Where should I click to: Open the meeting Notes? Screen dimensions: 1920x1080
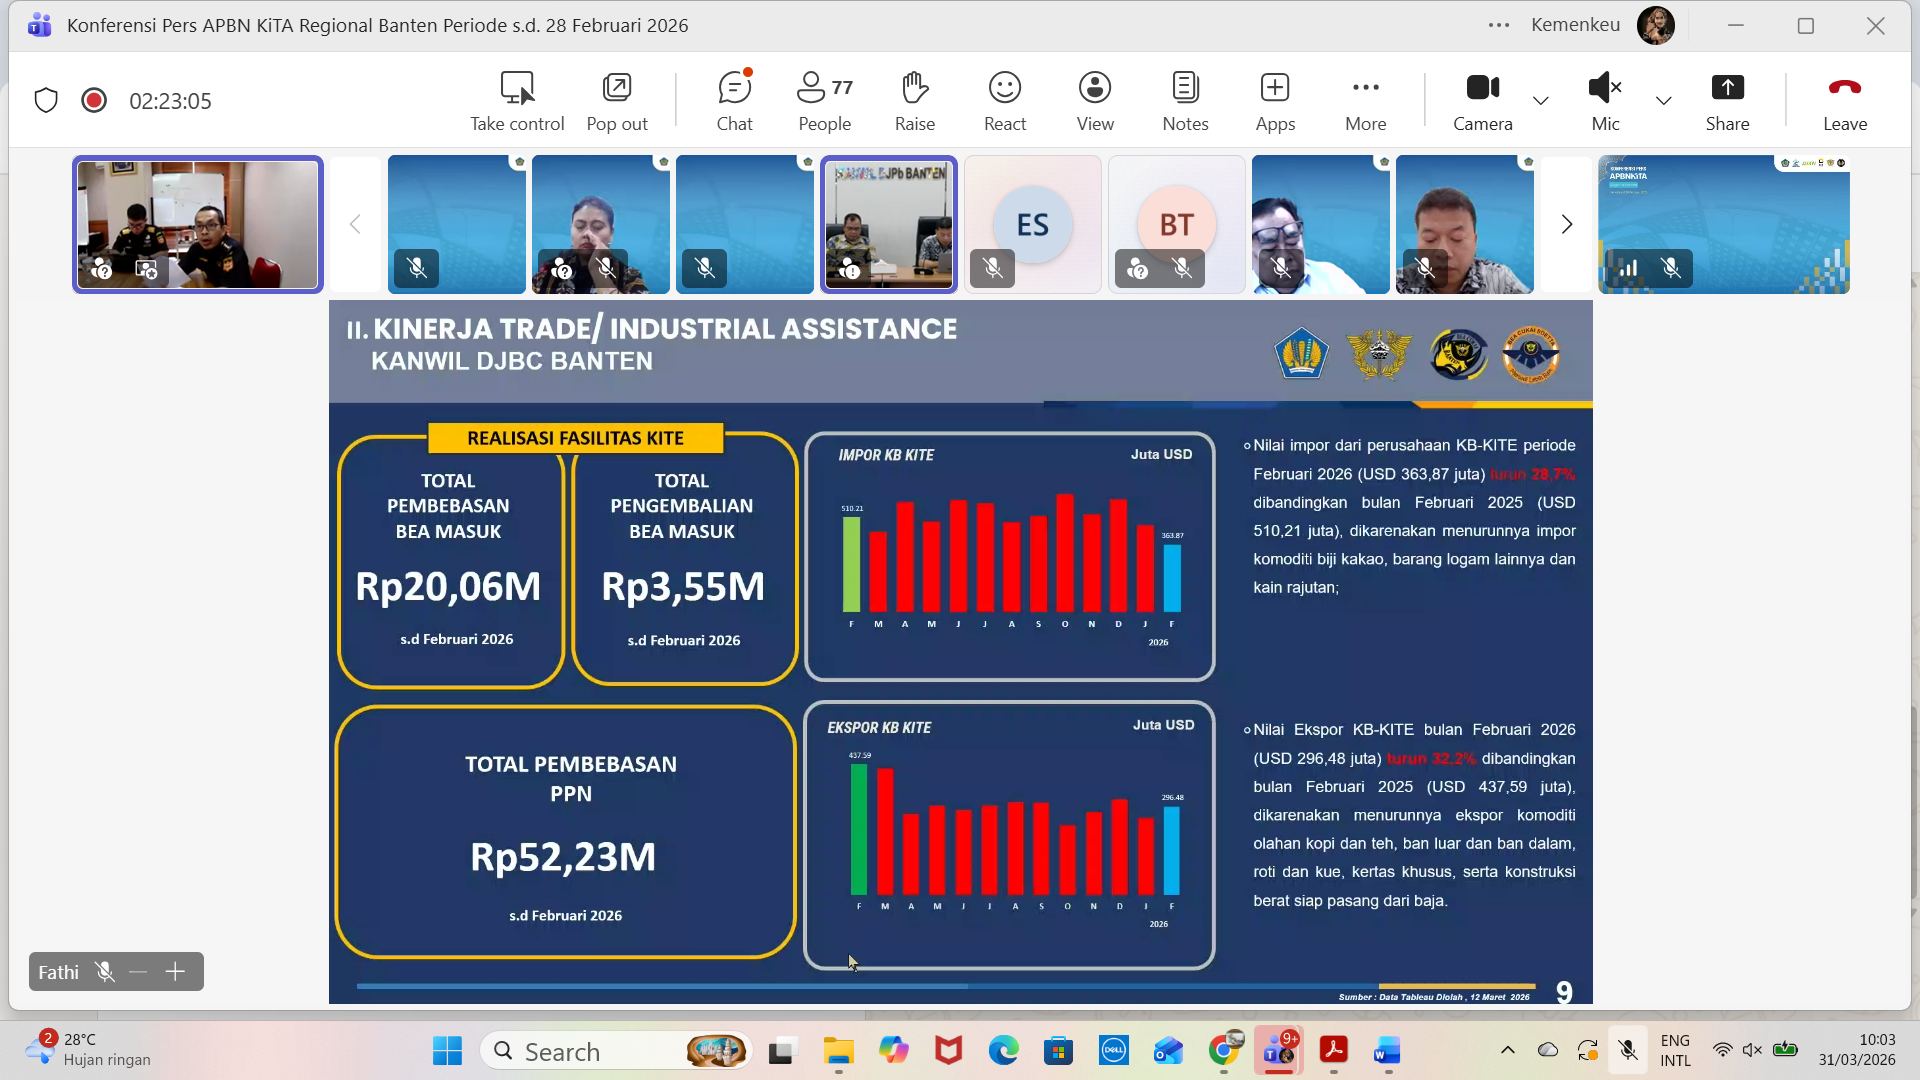(1185, 101)
